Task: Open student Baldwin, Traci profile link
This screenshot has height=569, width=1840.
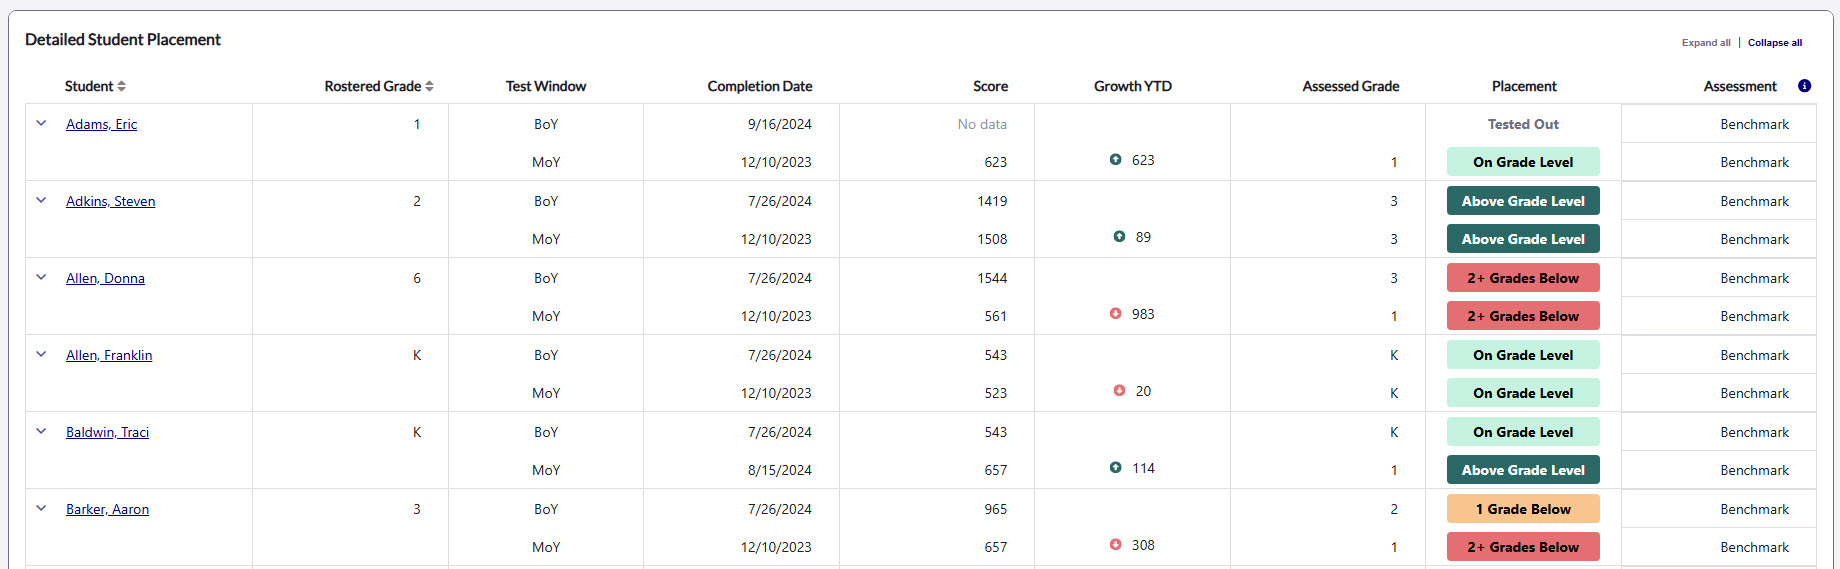Action: [107, 432]
